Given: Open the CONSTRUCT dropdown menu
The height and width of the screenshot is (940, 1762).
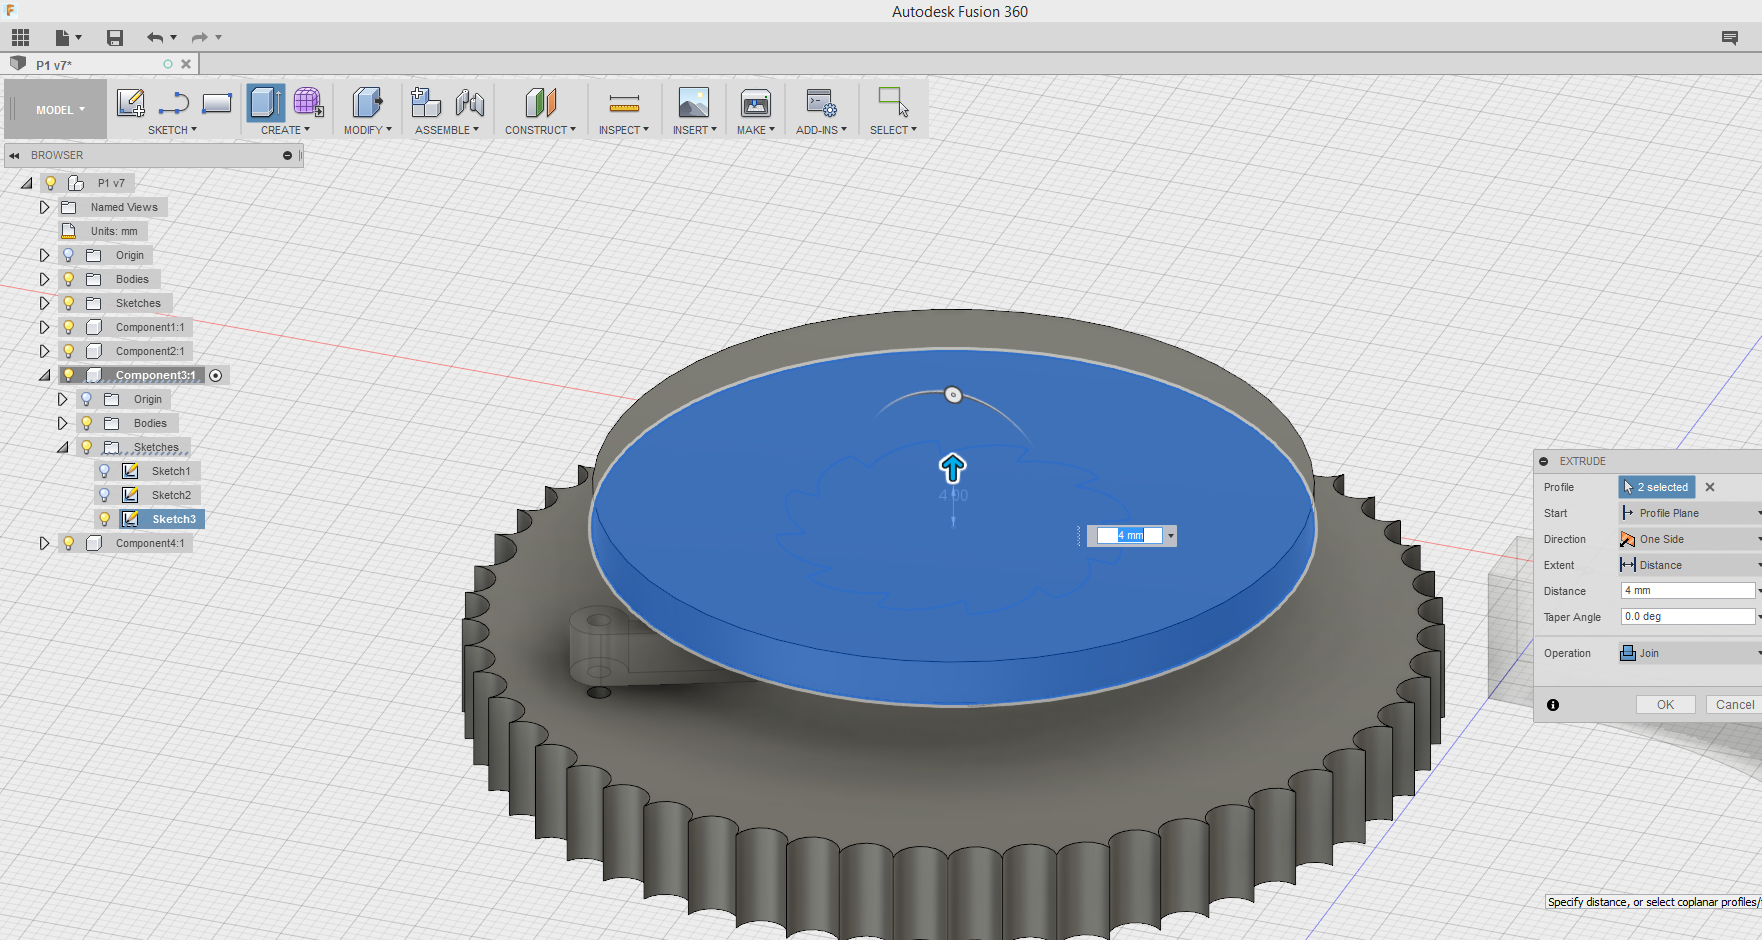Looking at the screenshot, I should [540, 130].
